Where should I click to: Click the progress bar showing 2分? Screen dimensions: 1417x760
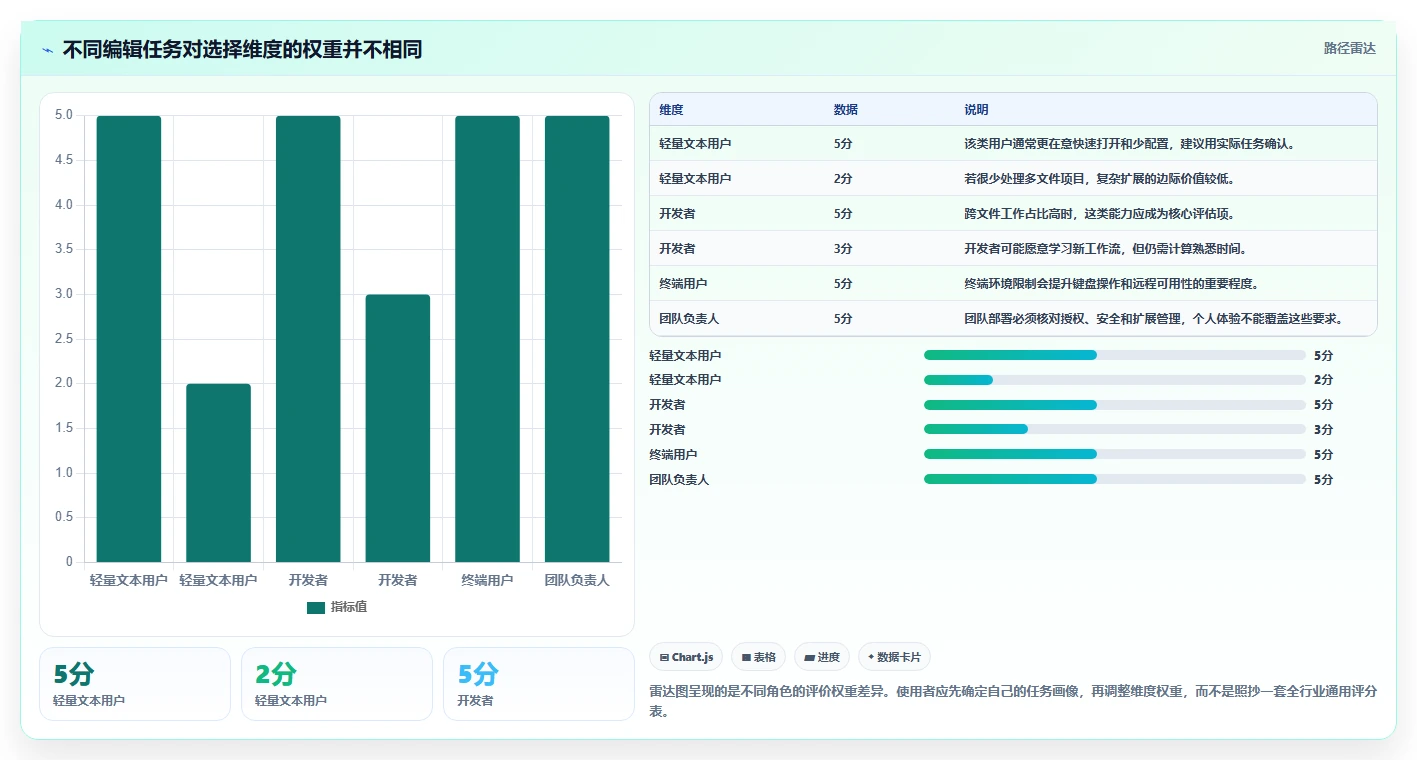pyautogui.click(x=1115, y=380)
